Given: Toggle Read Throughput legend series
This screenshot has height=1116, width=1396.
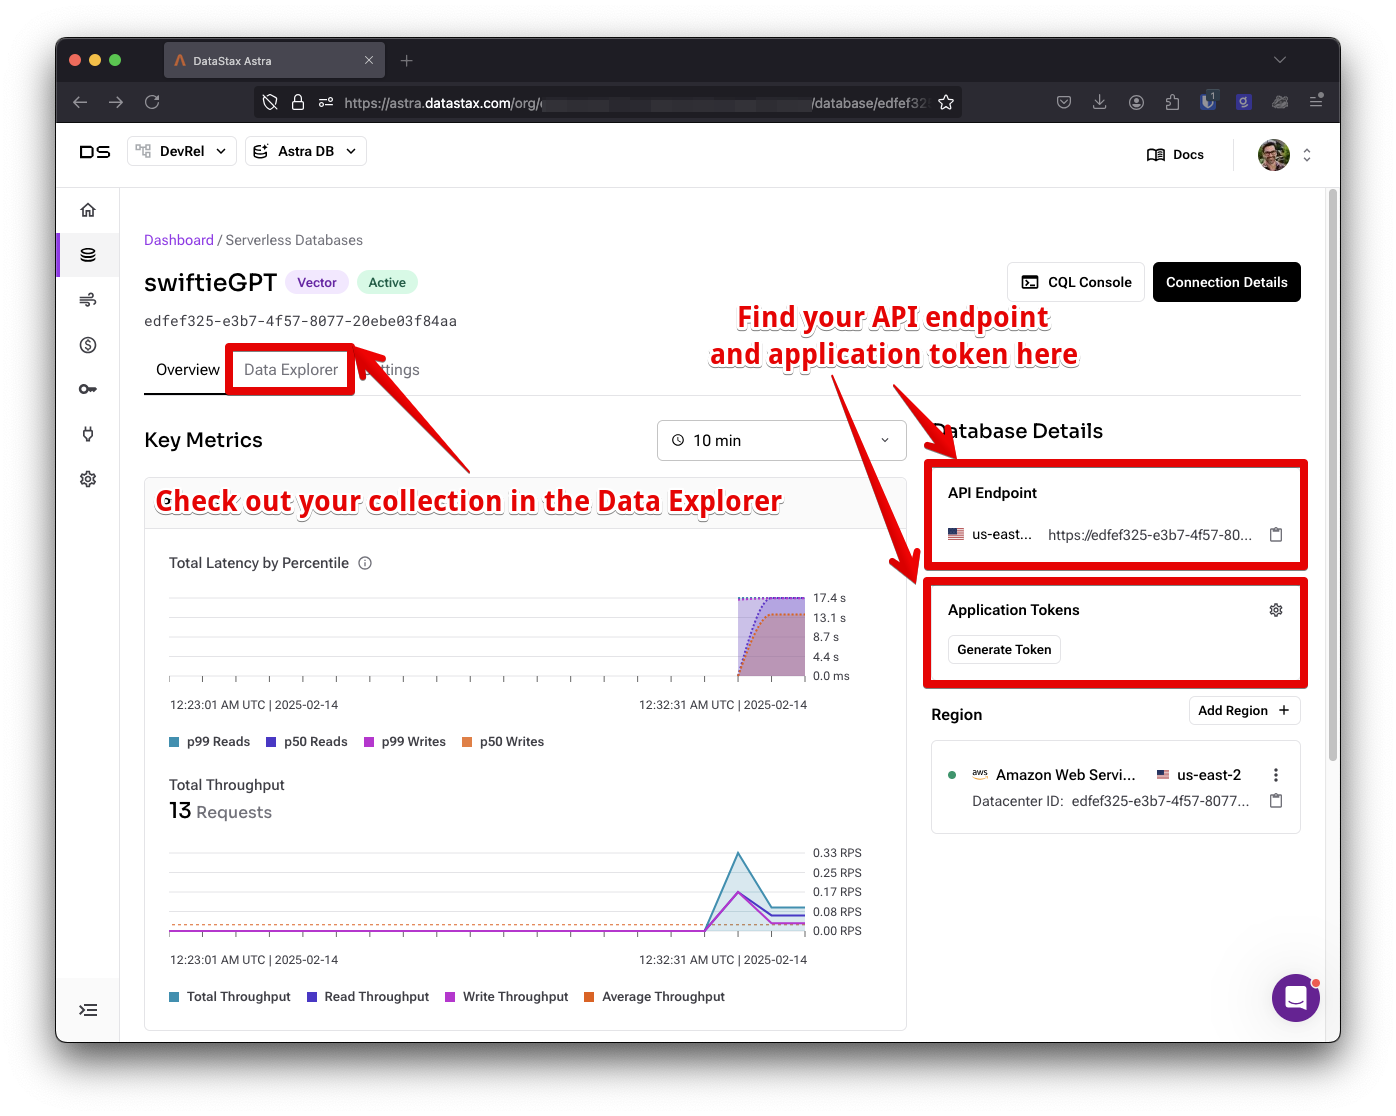Looking at the screenshot, I should coord(368,997).
